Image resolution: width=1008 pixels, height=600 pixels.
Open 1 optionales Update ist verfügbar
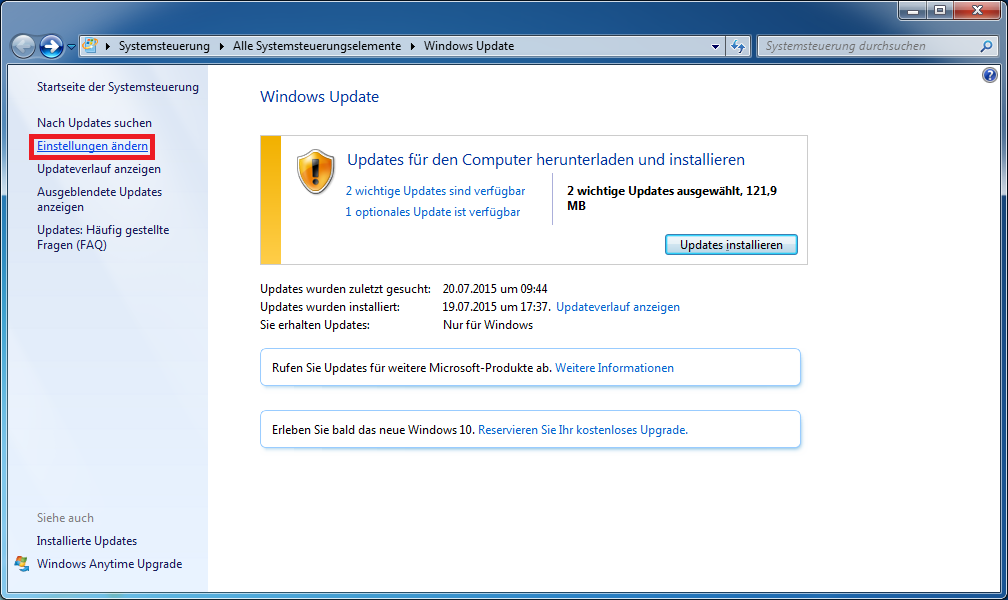click(433, 212)
